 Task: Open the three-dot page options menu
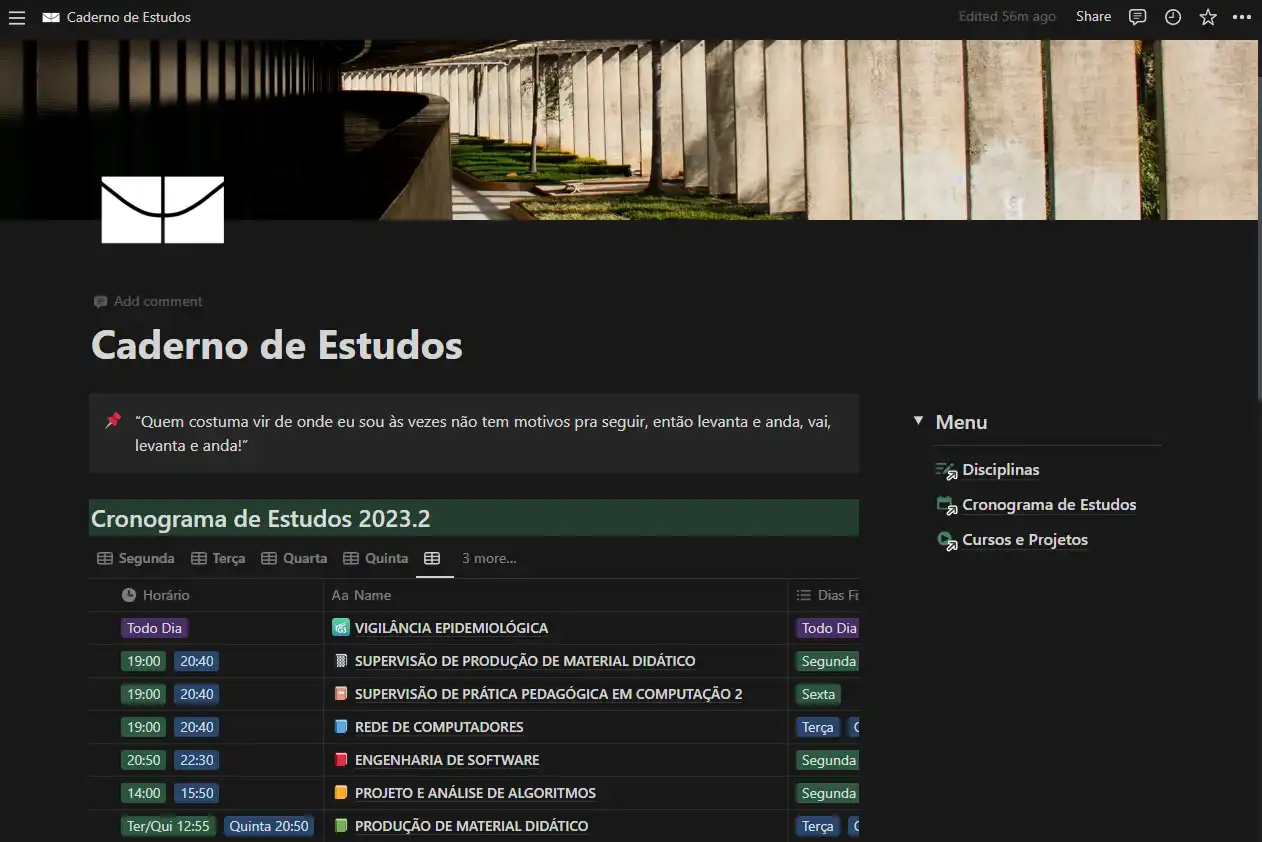point(1242,17)
